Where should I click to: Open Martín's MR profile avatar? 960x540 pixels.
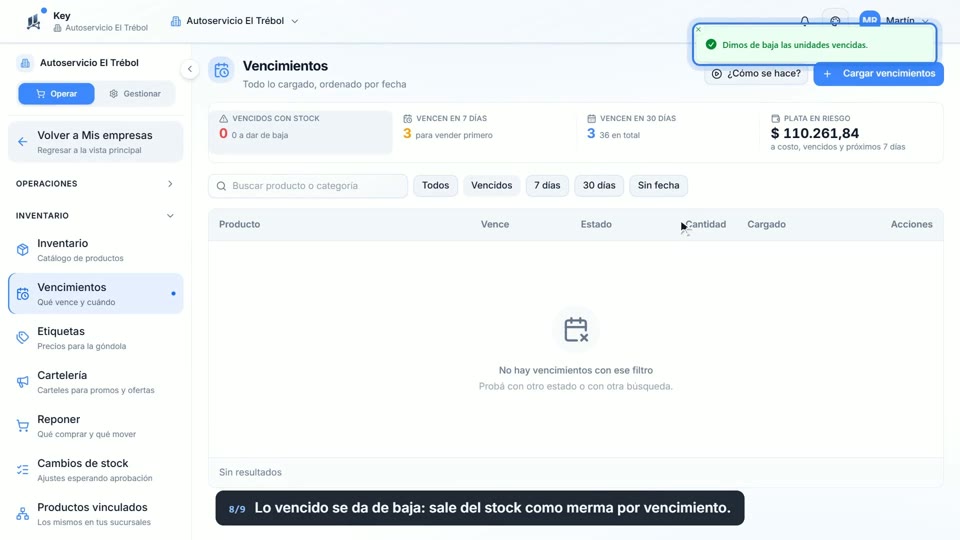point(869,19)
